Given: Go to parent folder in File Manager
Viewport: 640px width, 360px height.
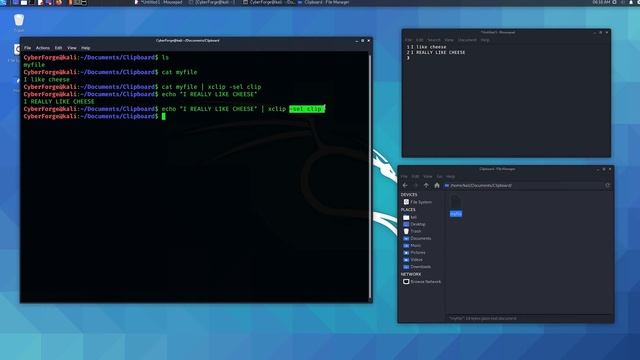Looking at the screenshot, I should pyautogui.click(x=427, y=185).
